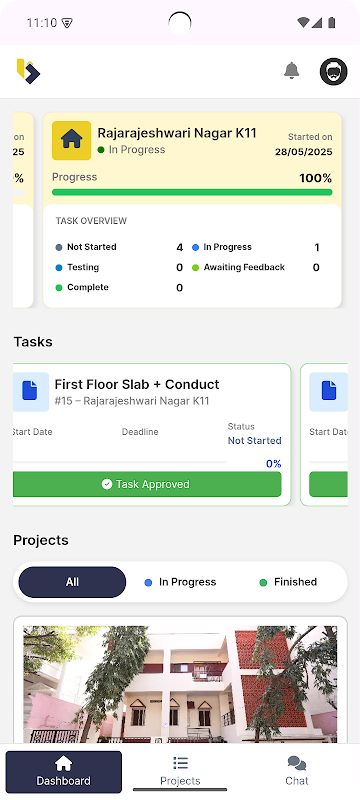This screenshot has width=360, height=800.
Task: Click the Task Approved button
Action: point(147,484)
